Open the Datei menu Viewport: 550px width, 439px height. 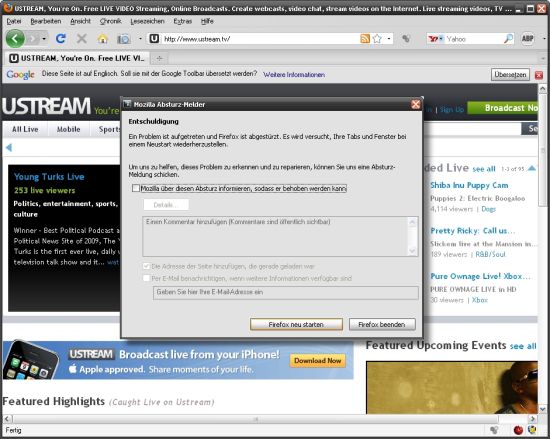tap(14, 21)
